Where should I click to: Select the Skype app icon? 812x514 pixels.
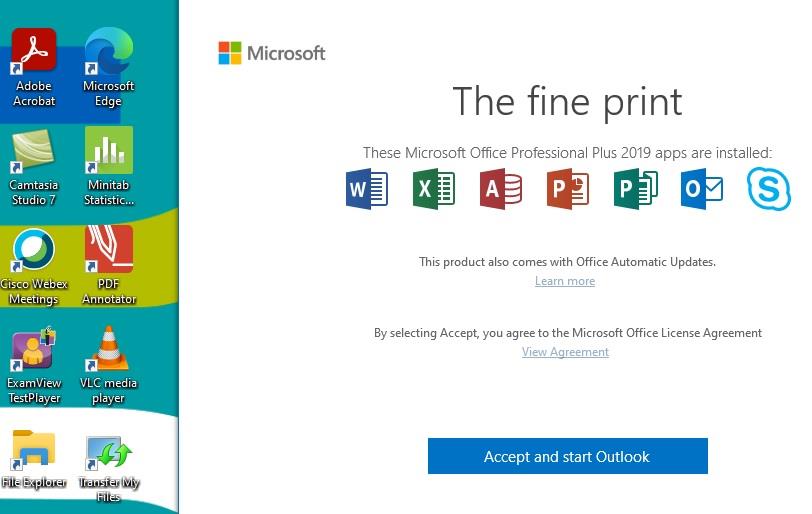(769, 189)
